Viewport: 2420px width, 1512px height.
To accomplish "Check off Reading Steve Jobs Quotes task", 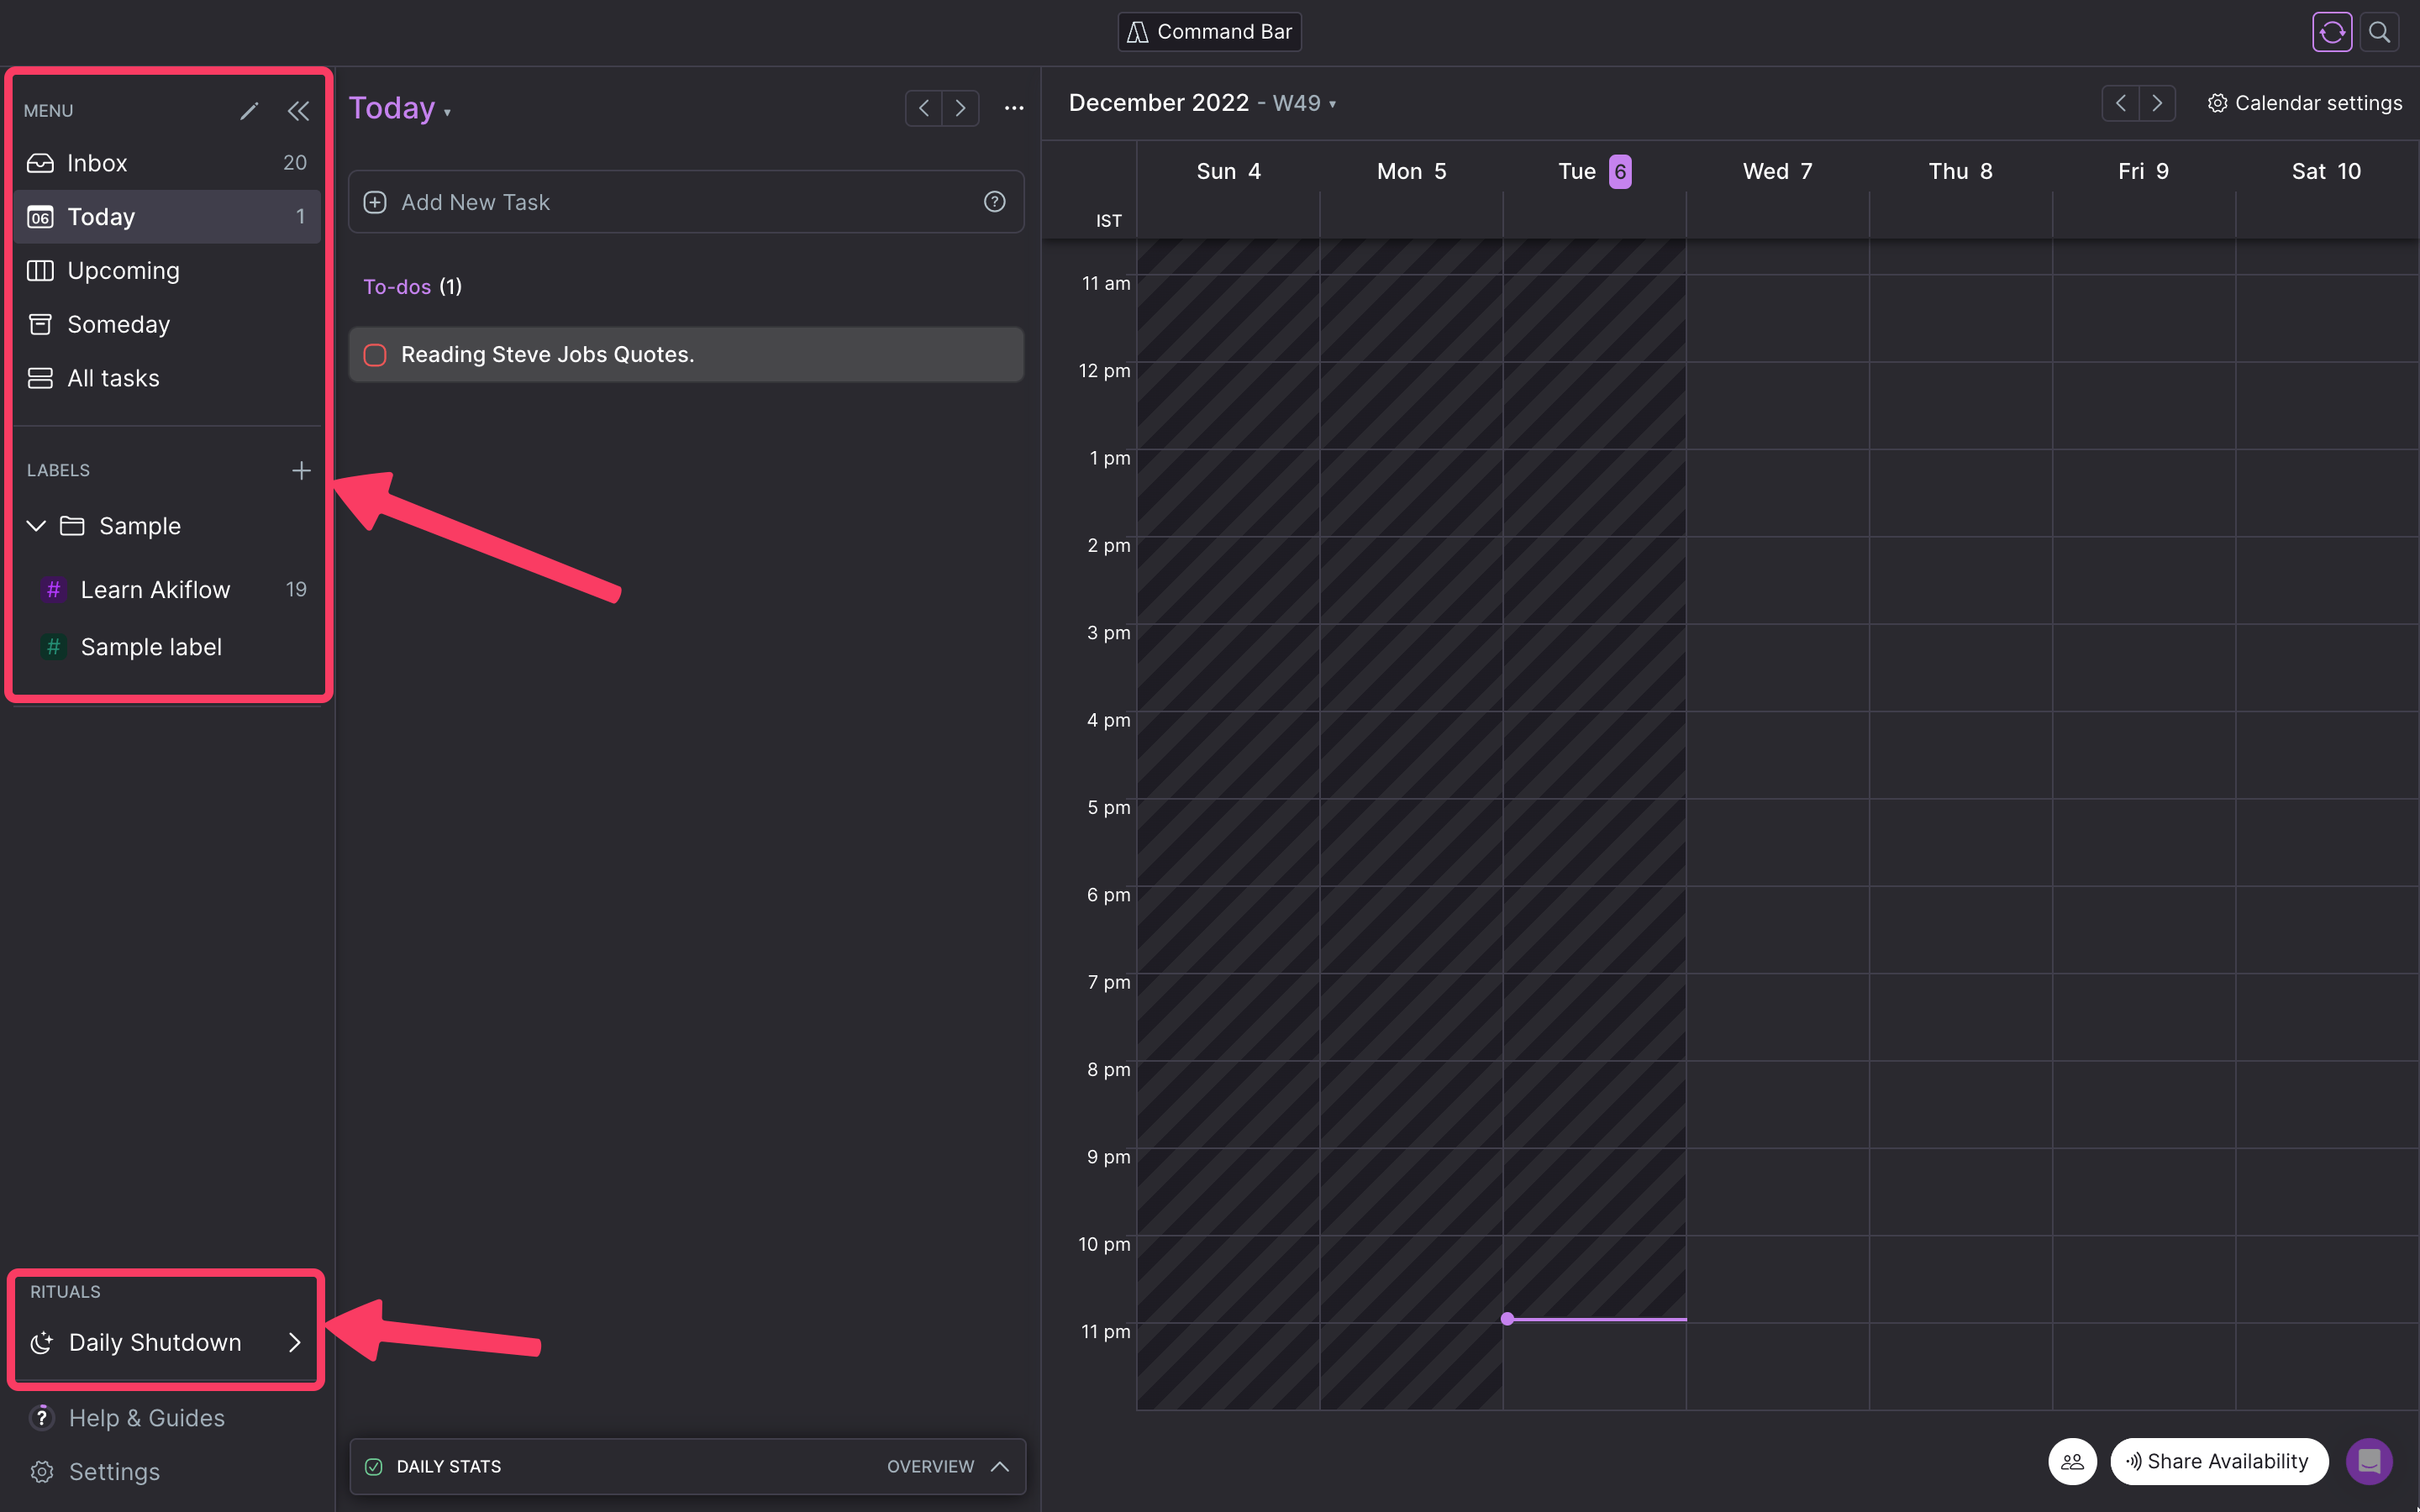I will tap(375, 355).
